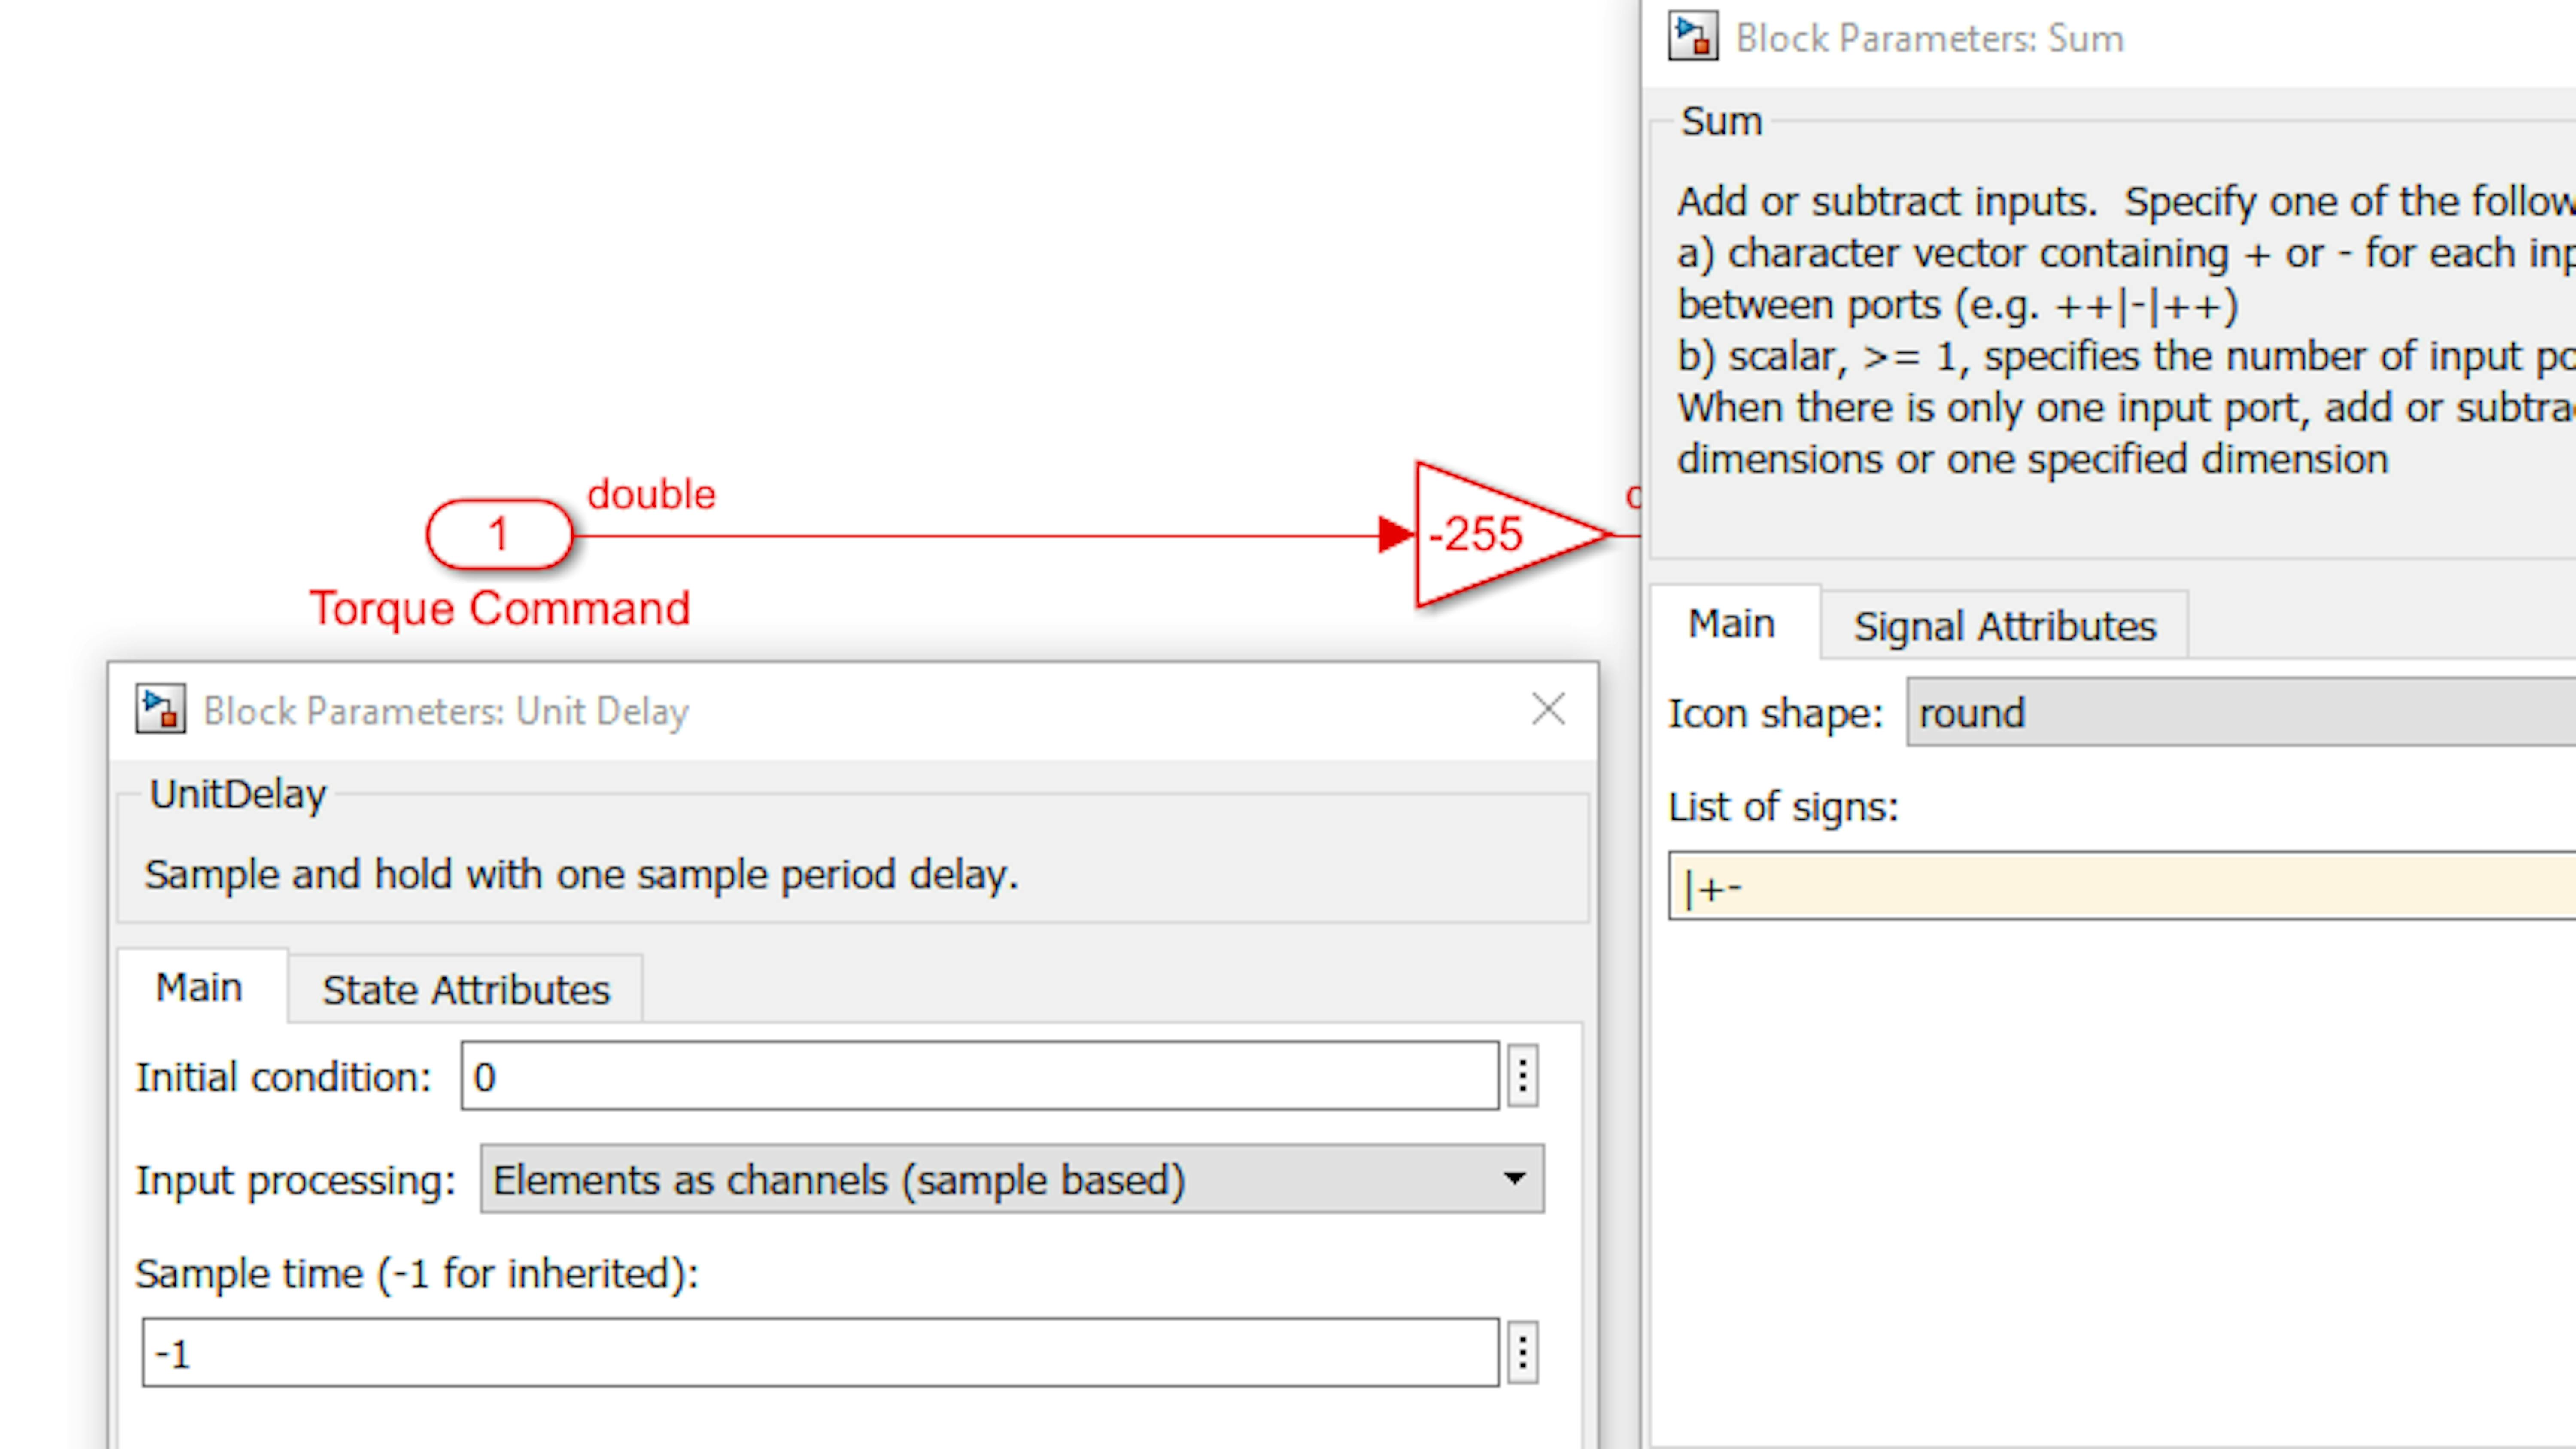The width and height of the screenshot is (2576, 1449).
Task: Open the Signal Attributes tab in Sum dialog
Action: [2005, 626]
